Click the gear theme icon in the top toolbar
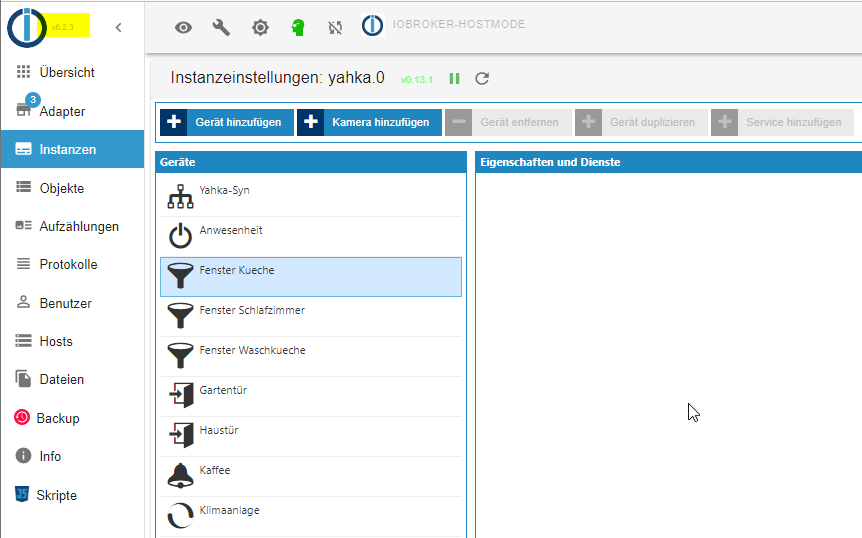This screenshot has width=862, height=538. click(260, 27)
